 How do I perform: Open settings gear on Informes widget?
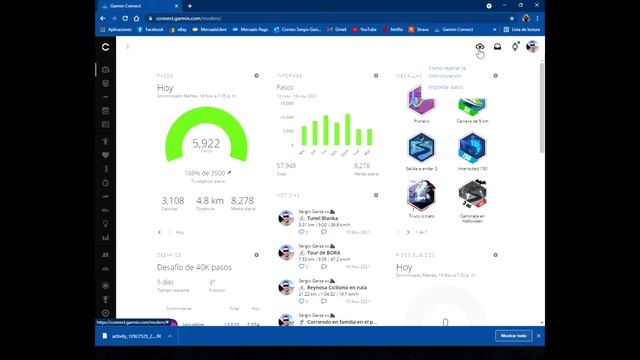(376, 76)
